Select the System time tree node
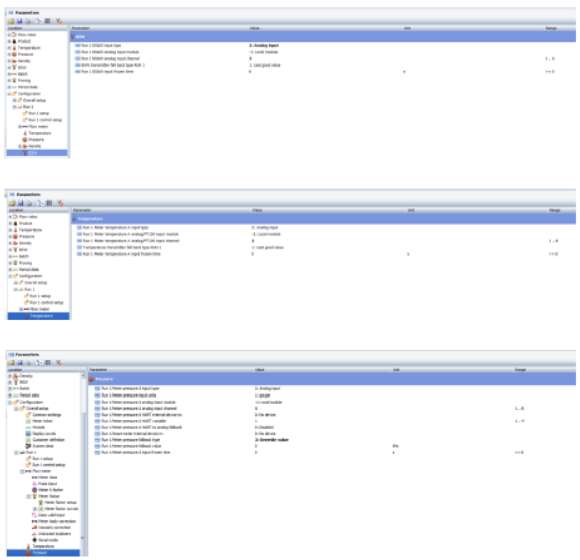The height and width of the screenshot is (560, 580). 43,446
